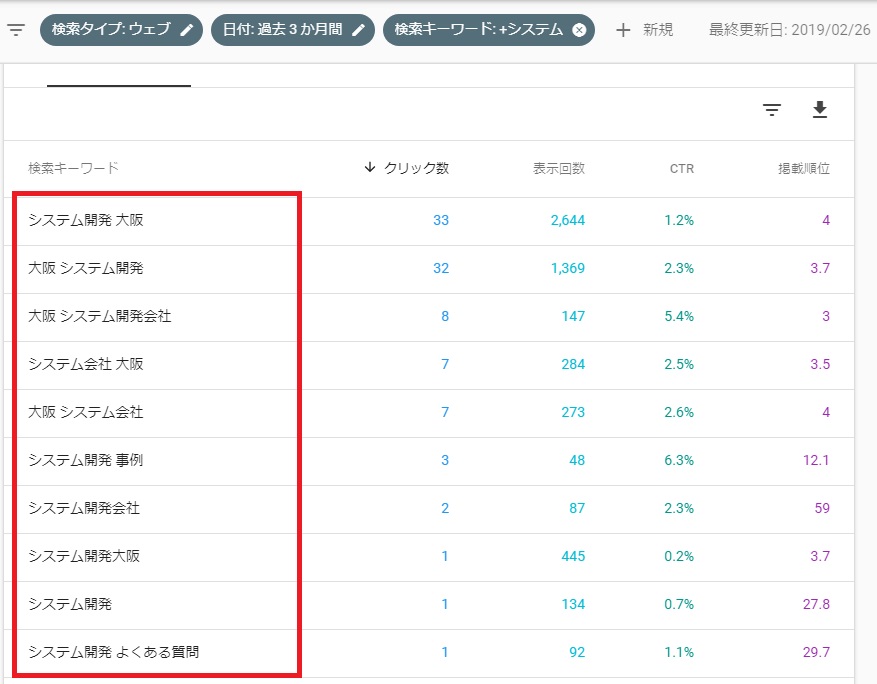
Task: Remove the 検索キーワード: +システム filter
Action: [579, 30]
